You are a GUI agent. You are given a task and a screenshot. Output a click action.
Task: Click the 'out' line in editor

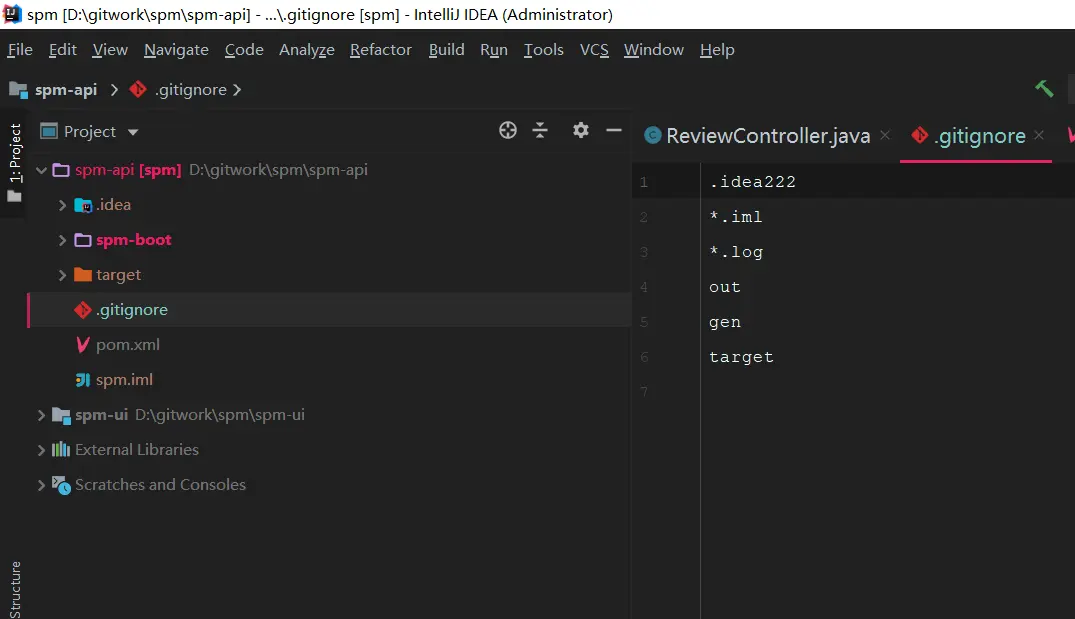(x=725, y=287)
